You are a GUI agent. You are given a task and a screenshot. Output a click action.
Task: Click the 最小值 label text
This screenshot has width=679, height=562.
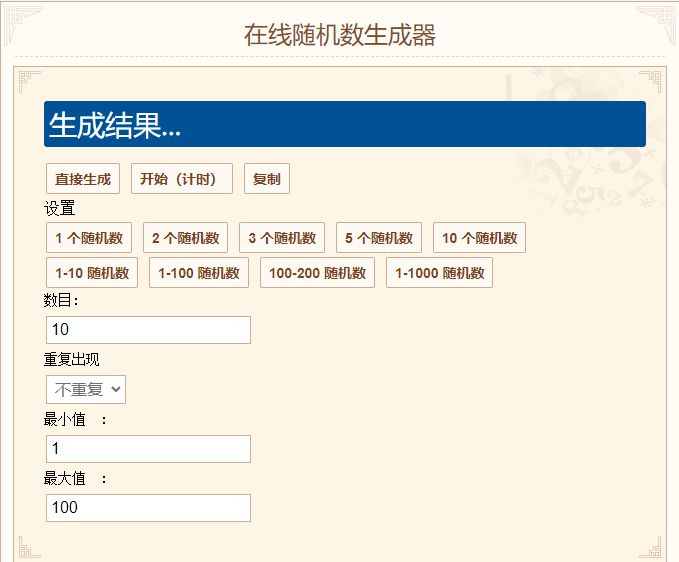(65, 419)
